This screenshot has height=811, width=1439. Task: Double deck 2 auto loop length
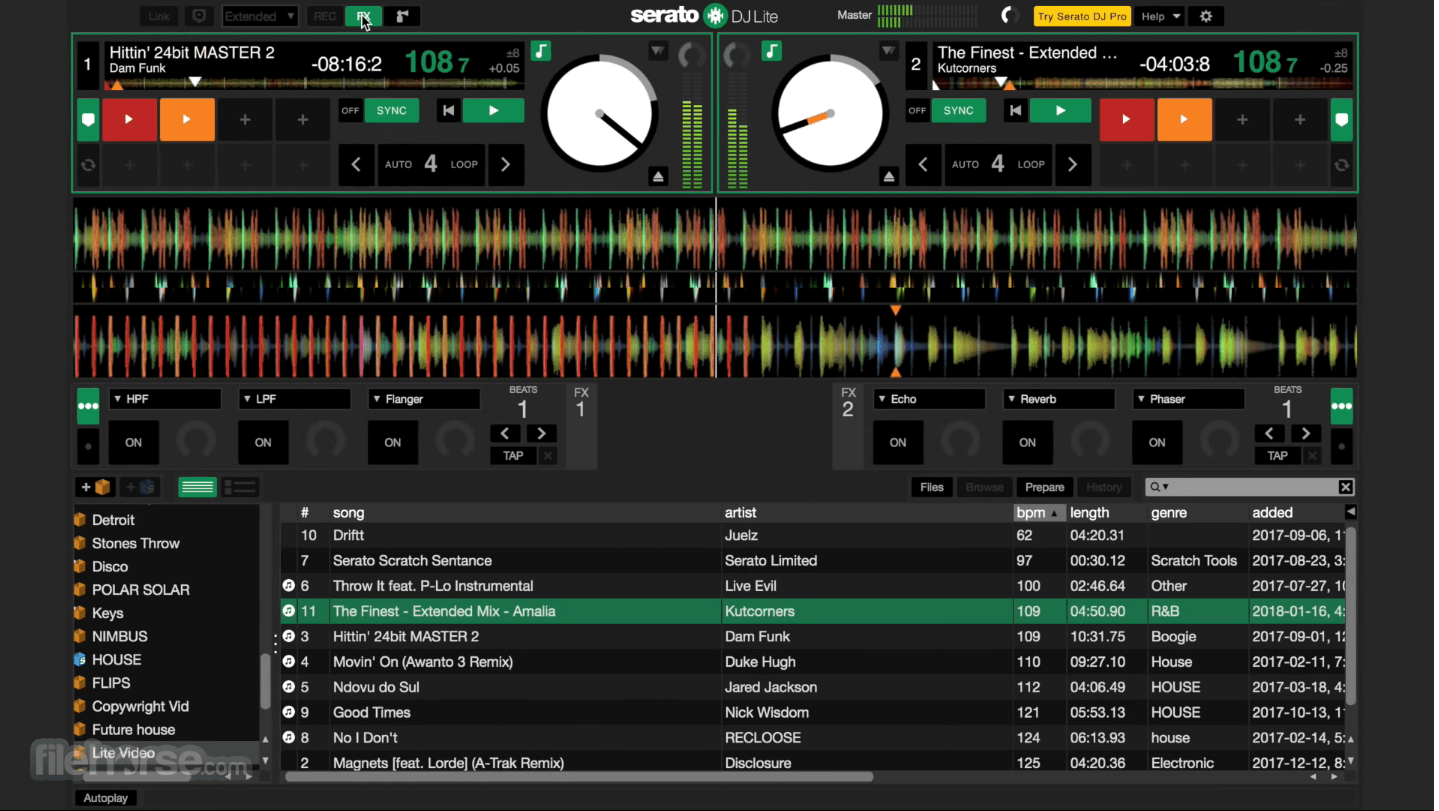(x=1072, y=164)
